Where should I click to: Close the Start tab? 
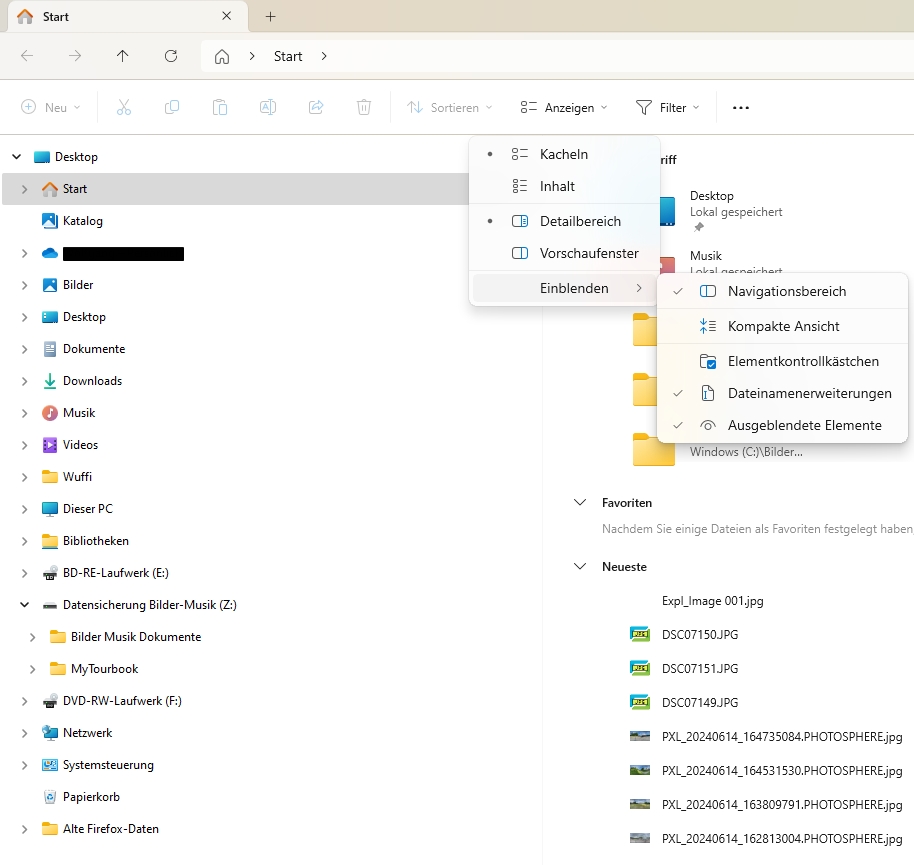(x=227, y=16)
